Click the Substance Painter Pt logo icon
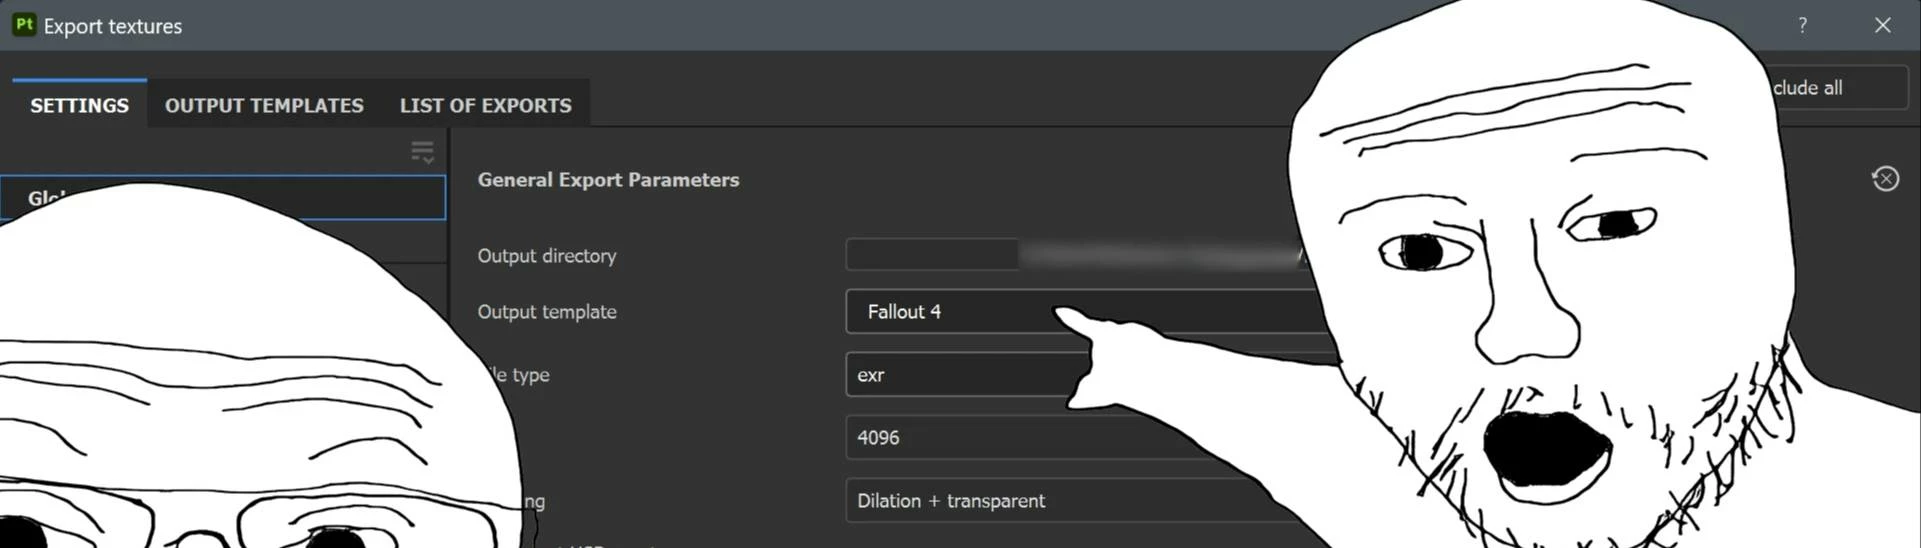The height and width of the screenshot is (548, 1921). coord(24,25)
